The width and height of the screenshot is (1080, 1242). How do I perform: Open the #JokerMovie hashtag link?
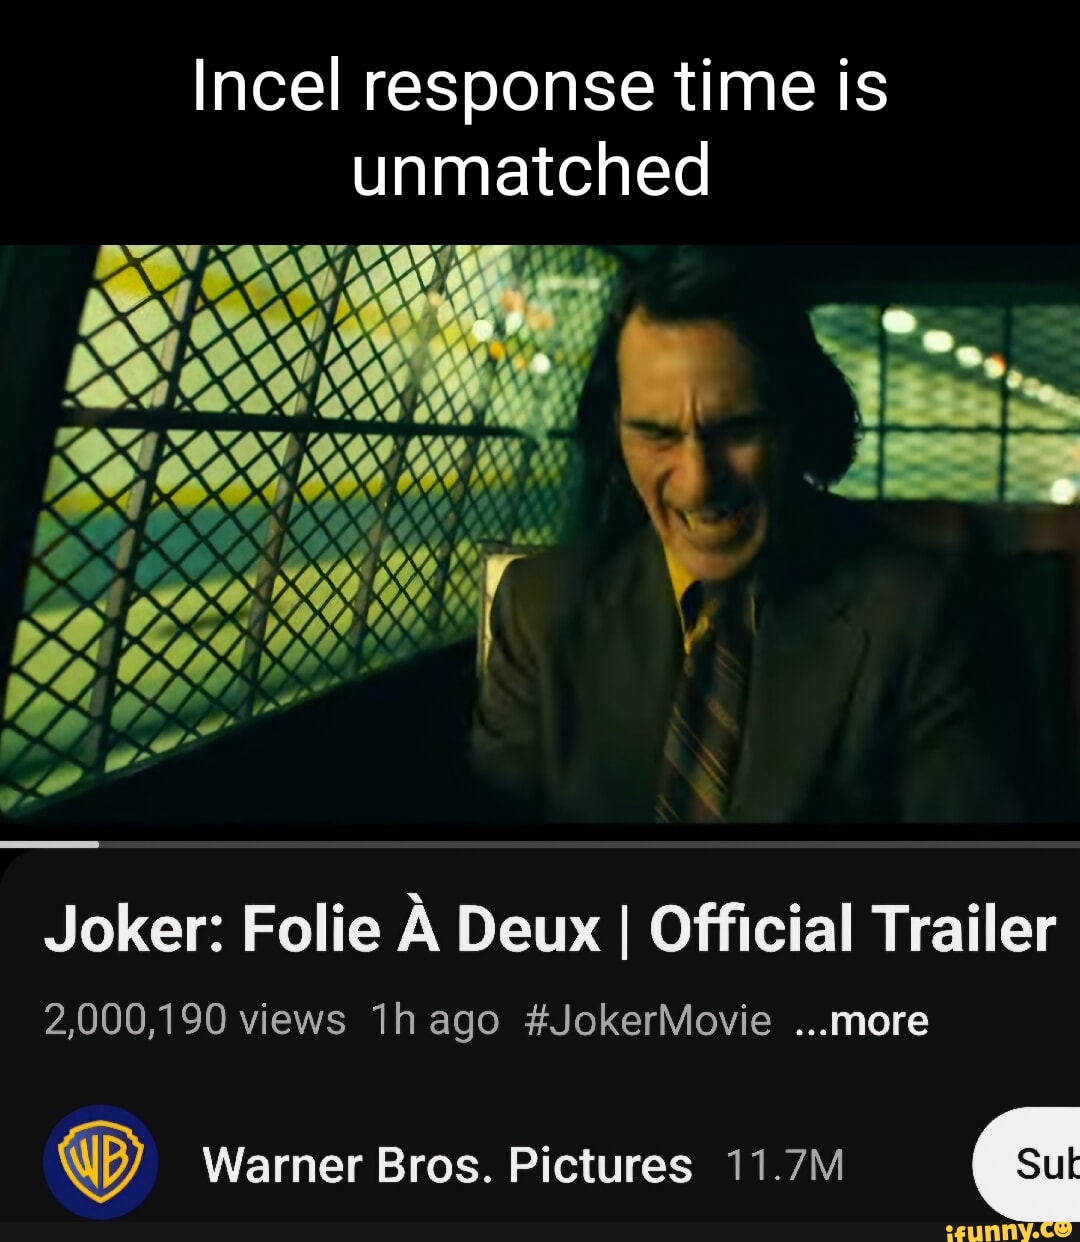click(647, 1021)
